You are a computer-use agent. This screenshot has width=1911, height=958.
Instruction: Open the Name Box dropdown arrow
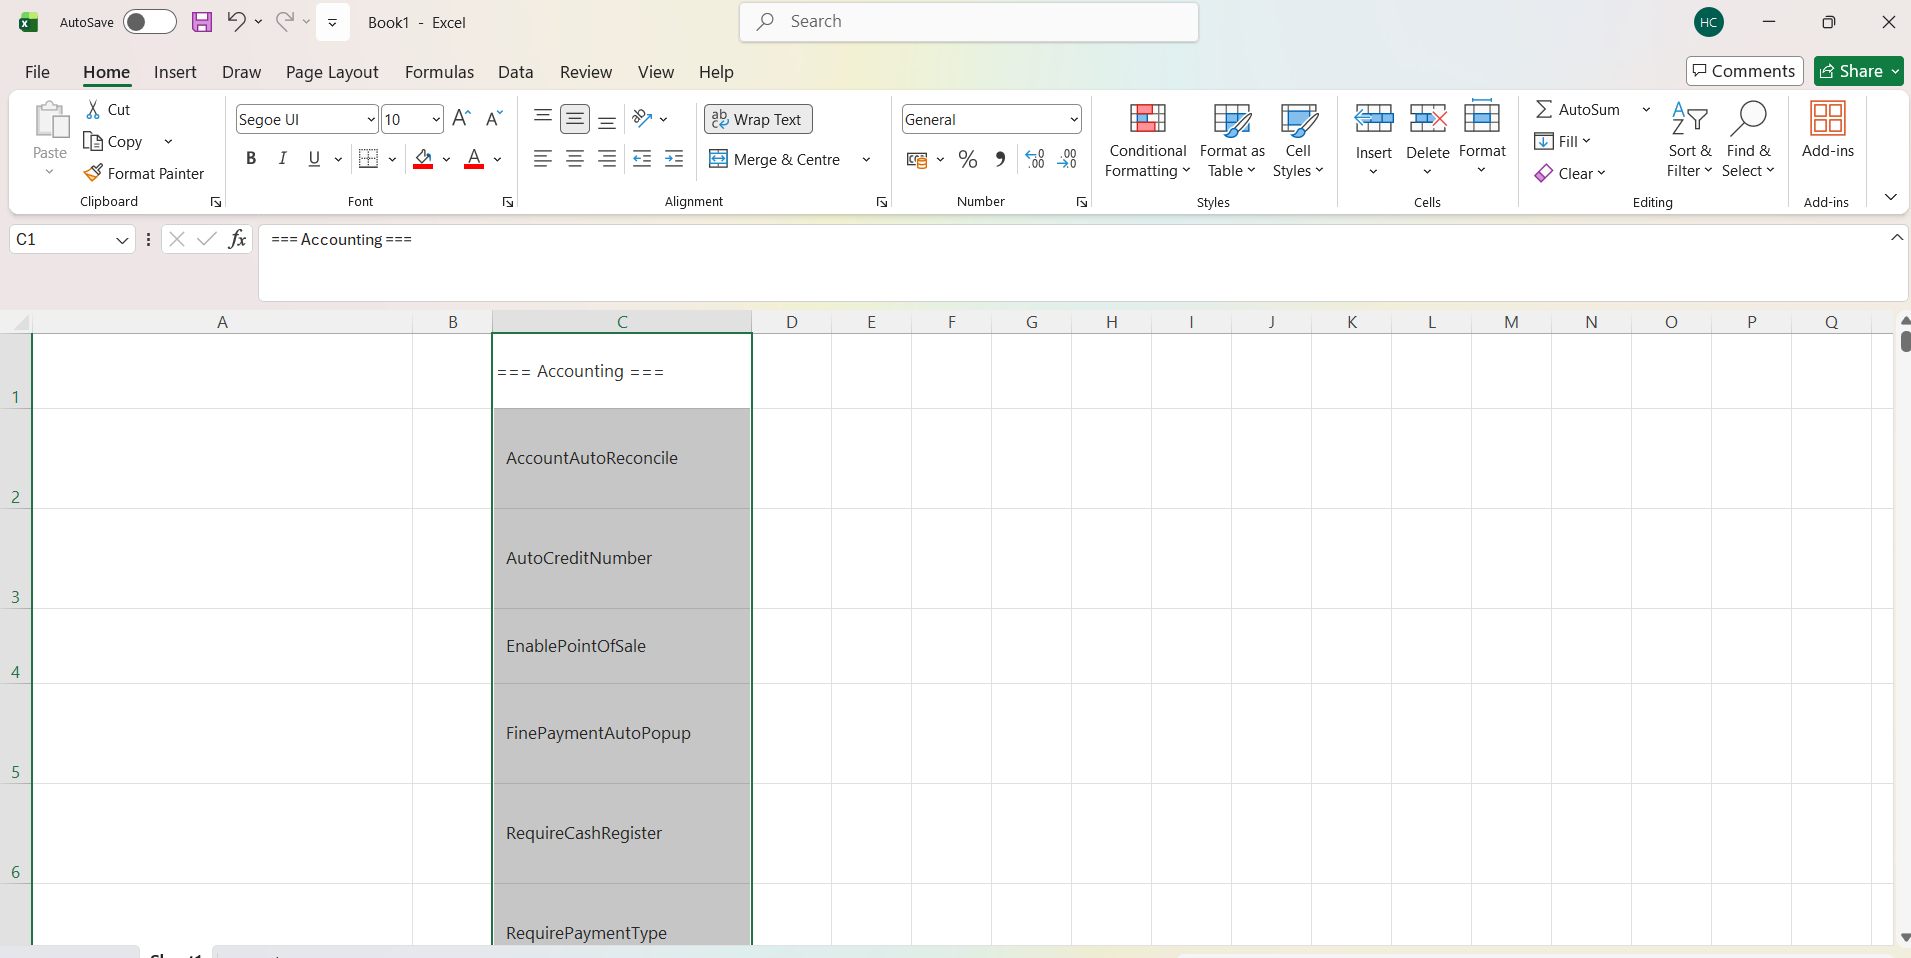click(122, 240)
